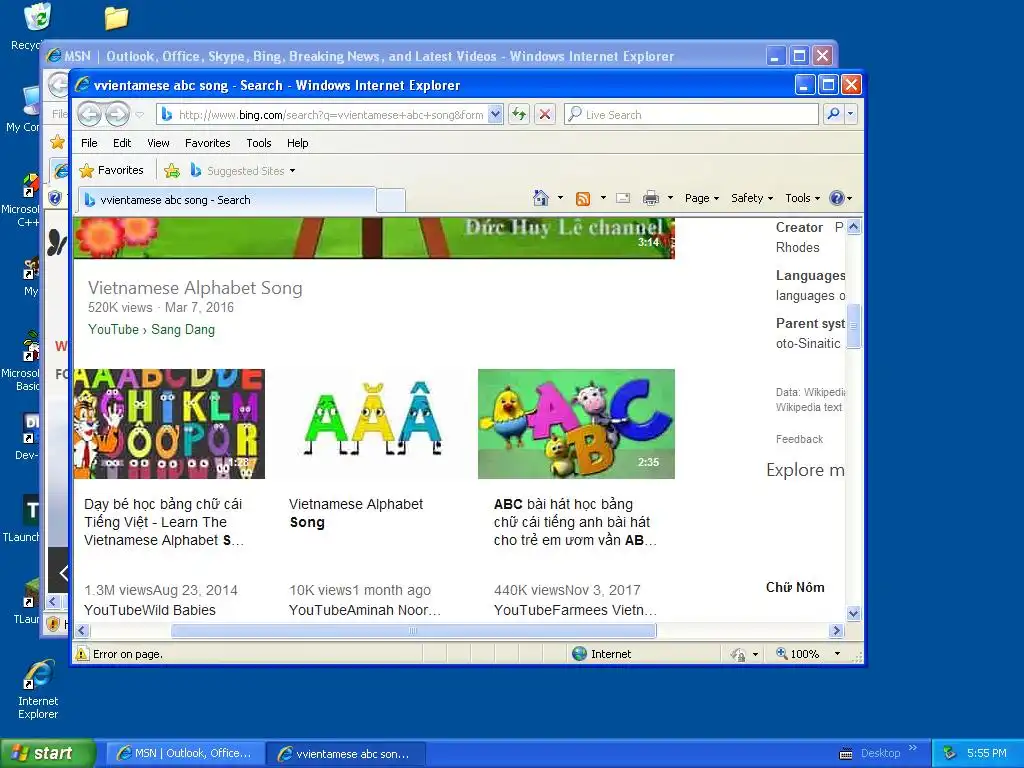Image resolution: width=1024 pixels, height=768 pixels.
Task: Open the Dạy bé học bảng chữ cái link
Action: coord(164,522)
